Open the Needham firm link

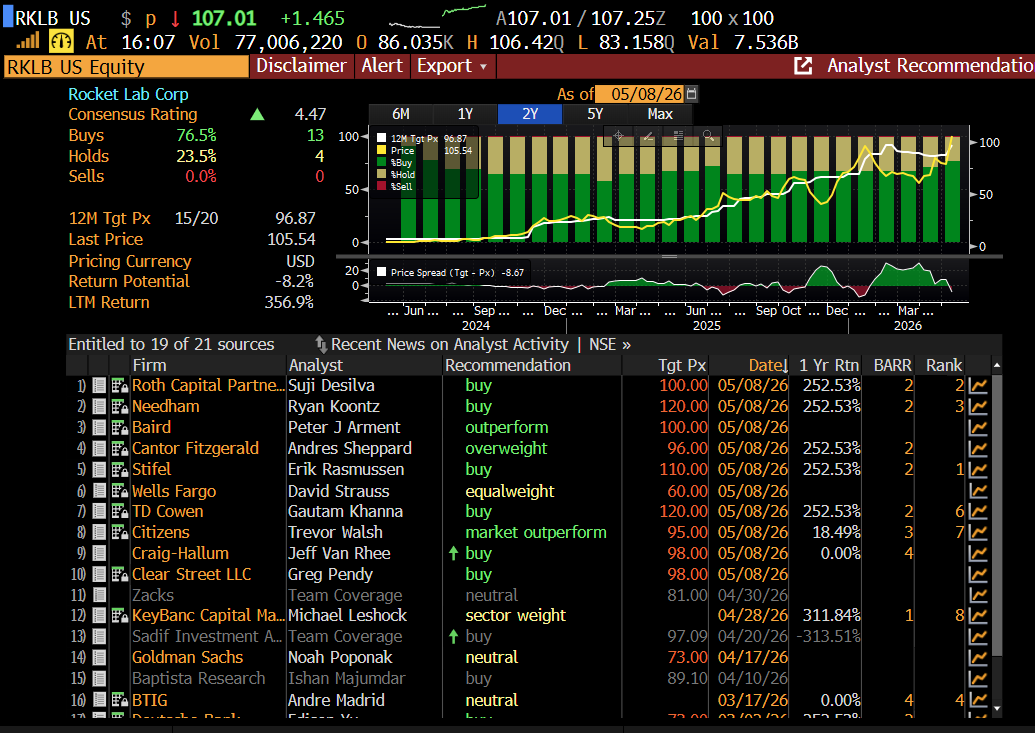coord(166,407)
